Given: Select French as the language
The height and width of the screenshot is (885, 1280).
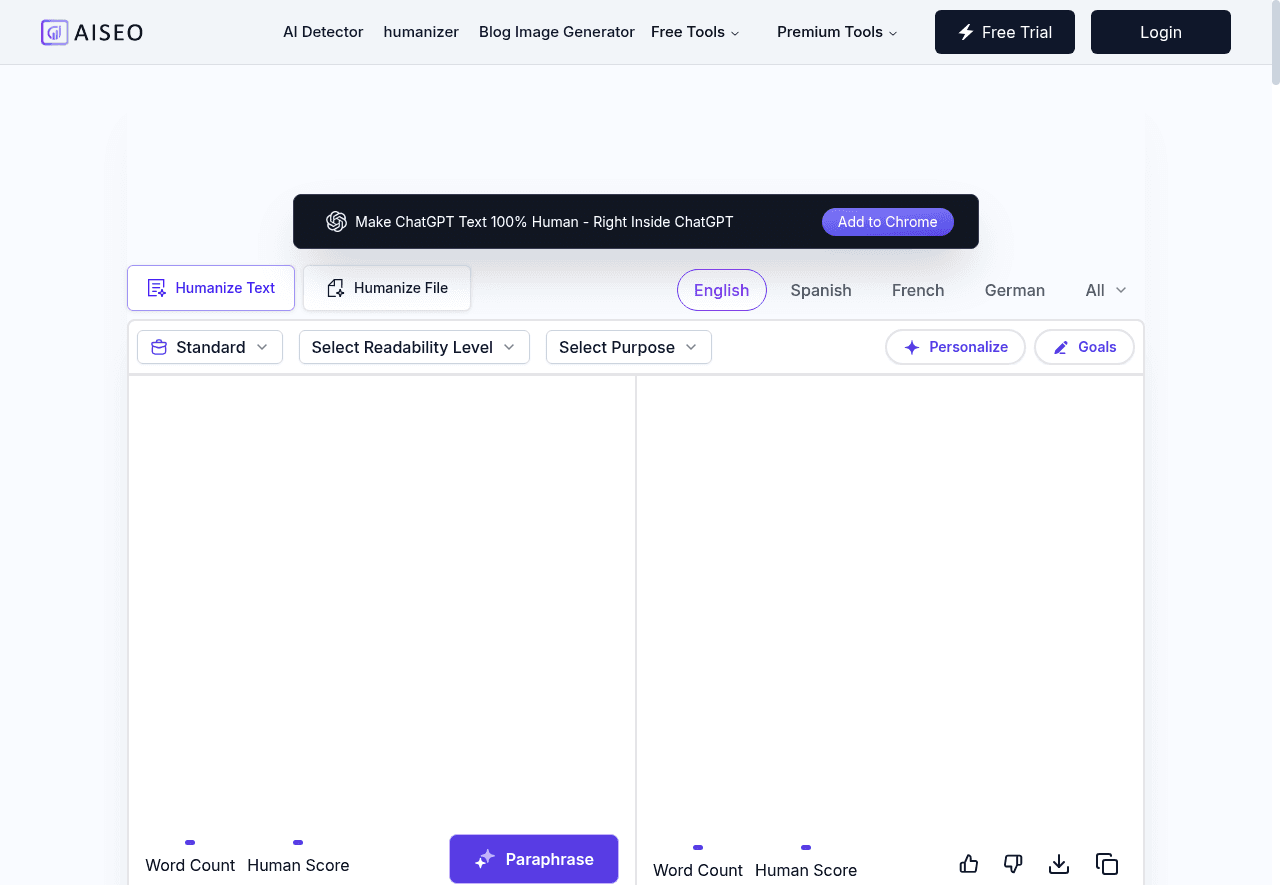Looking at the screenshot, I should click(917, 290).
